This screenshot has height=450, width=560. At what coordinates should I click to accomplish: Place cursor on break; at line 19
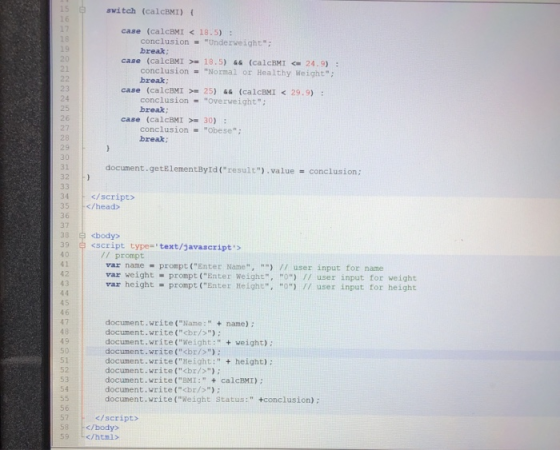[154, 51]
